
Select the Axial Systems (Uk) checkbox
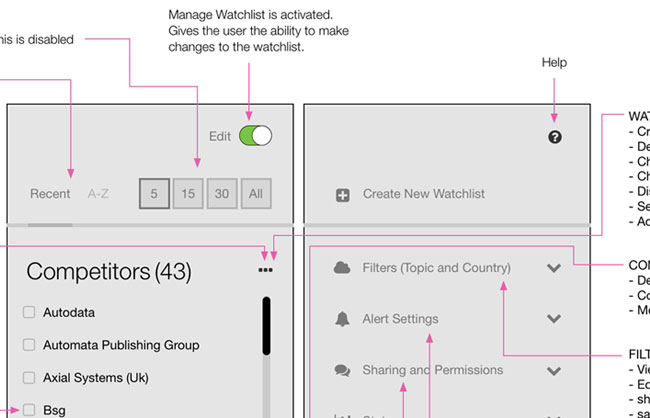pyautogui.click(x=29, y=378)
